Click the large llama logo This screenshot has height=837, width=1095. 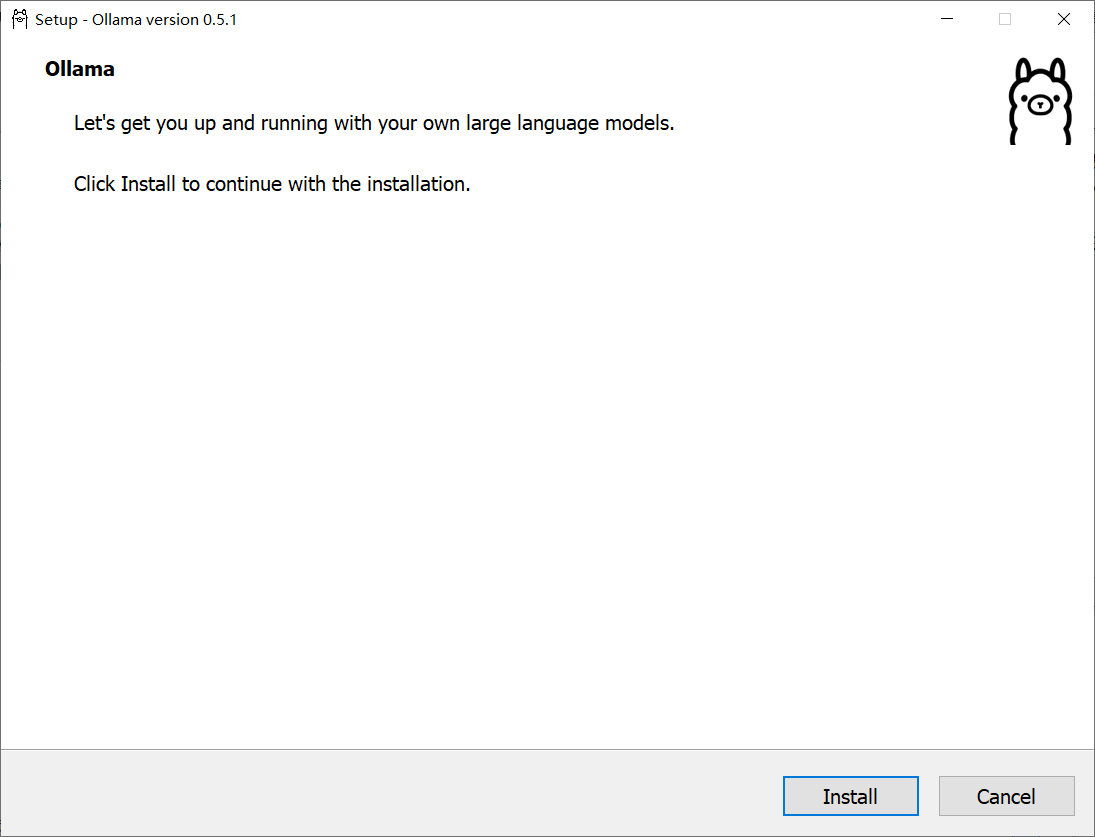pyautogui.click(x=1040, y=101)
